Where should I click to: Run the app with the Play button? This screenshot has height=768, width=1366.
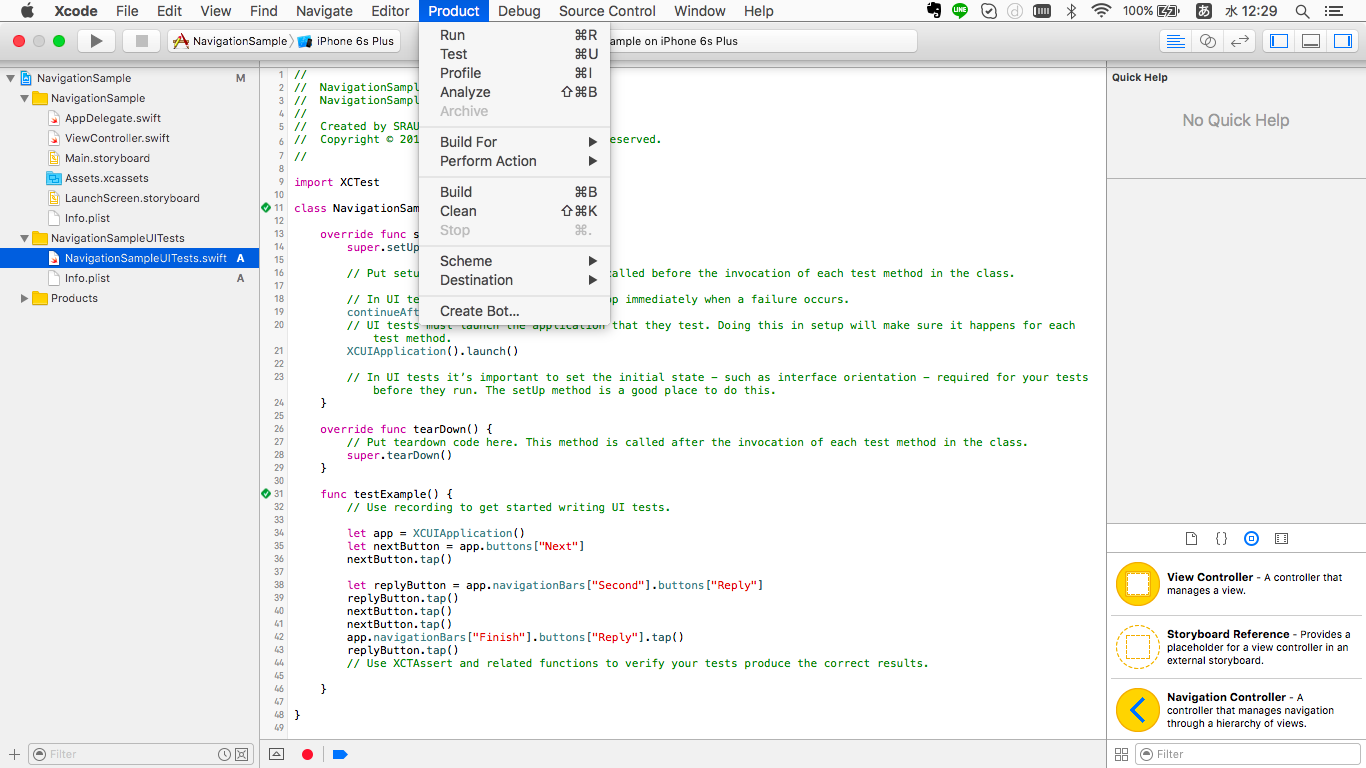click(95, 41)
